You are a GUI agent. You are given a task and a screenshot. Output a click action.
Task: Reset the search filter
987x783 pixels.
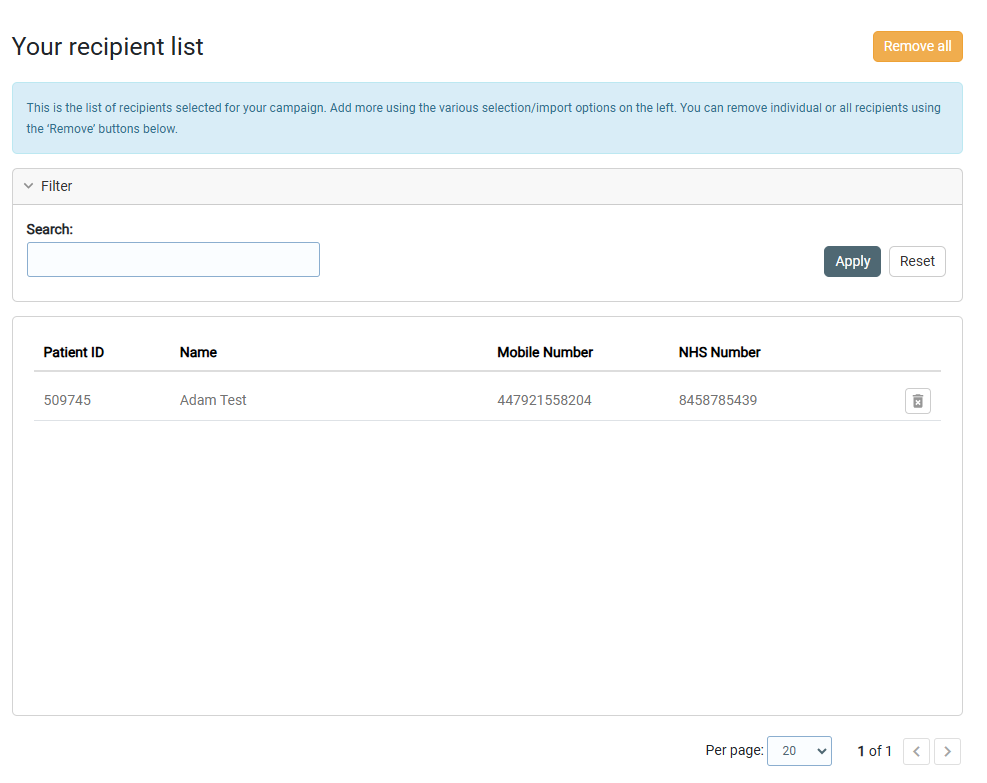917,261
